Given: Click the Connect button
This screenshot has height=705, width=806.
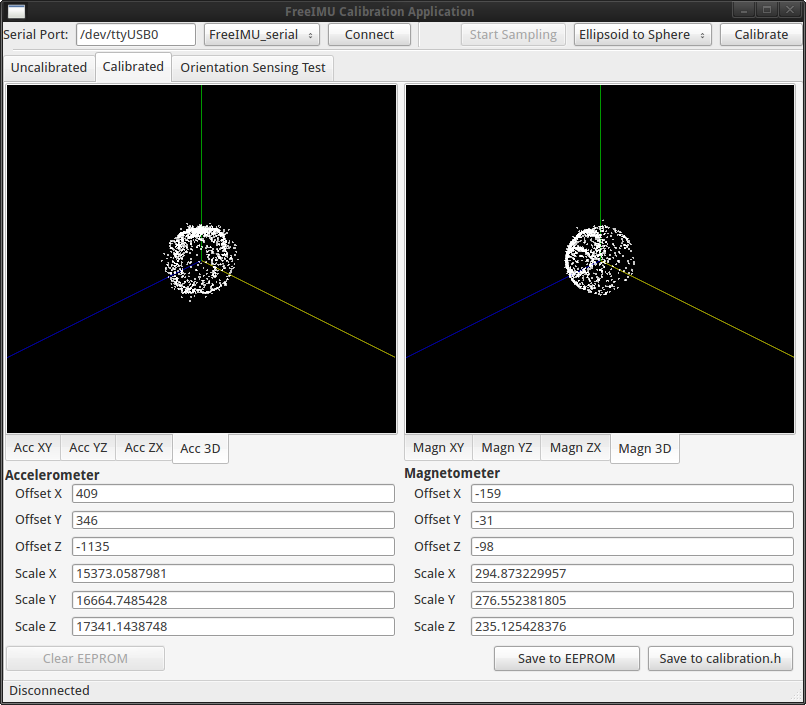Looking at the screenshot, I should pyautogui.click(x=369, y=34).
